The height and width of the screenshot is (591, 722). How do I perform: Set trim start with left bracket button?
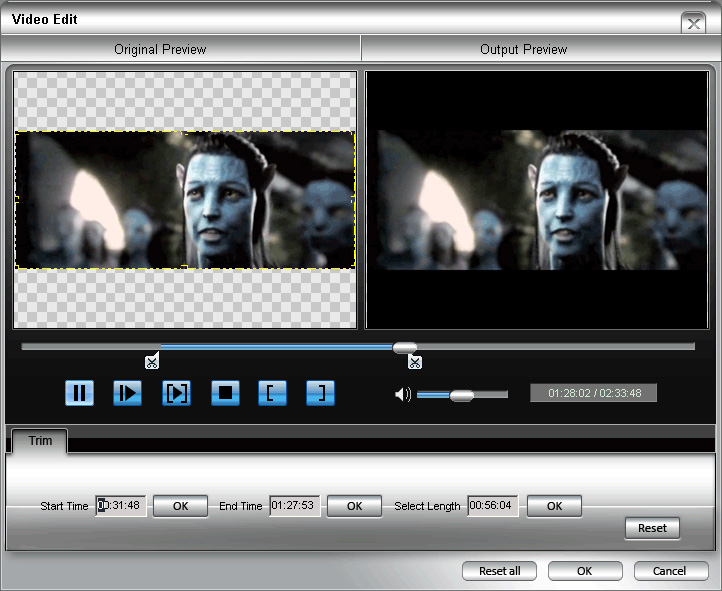(x=273, y=393)
